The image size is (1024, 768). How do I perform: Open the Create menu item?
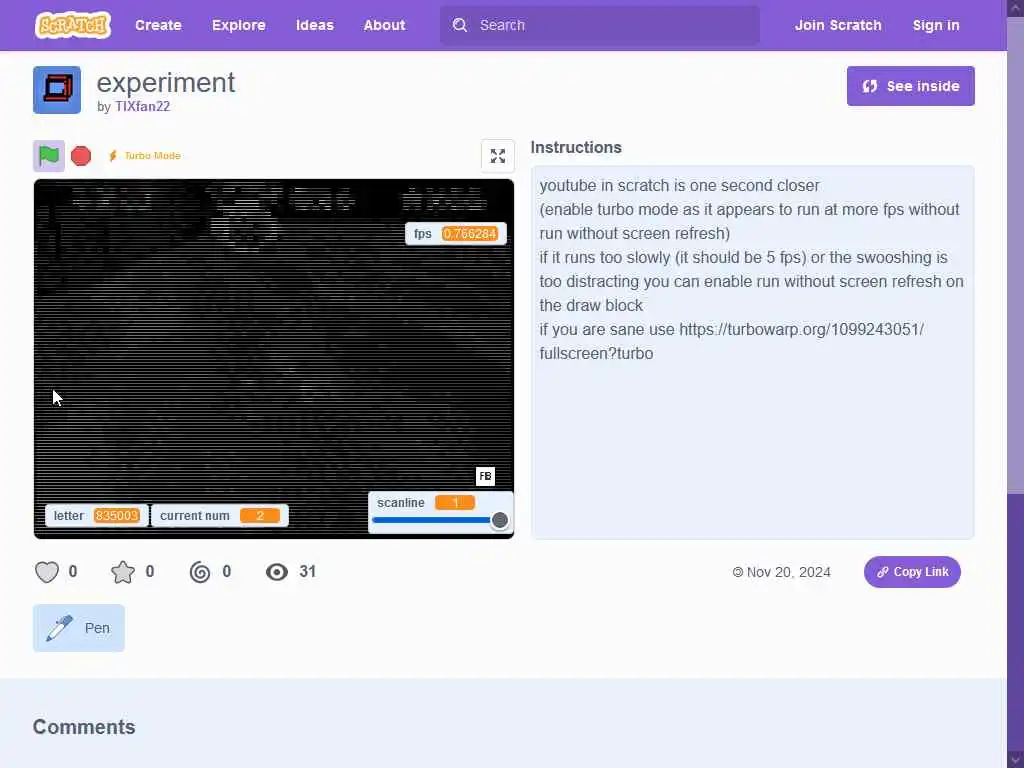click(158, 25)
